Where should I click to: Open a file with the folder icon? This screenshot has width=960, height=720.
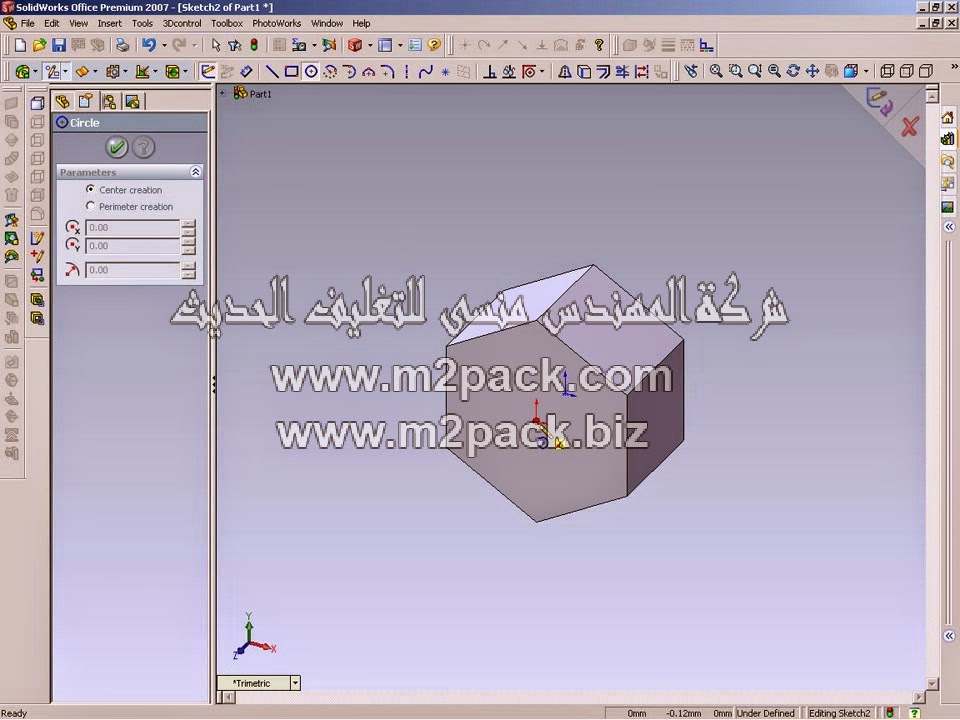pos(39,45)
